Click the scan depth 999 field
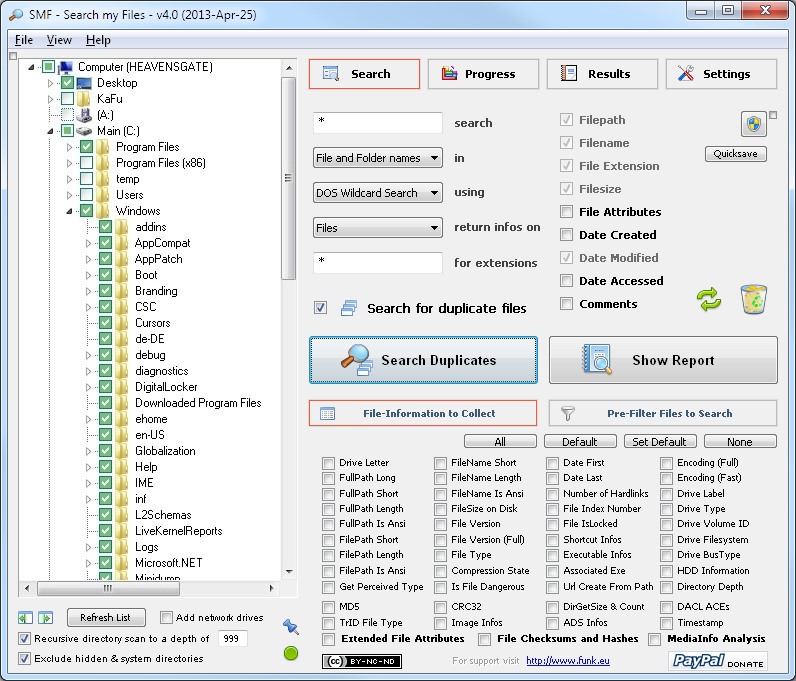796x681 pixels. [232, 638]
